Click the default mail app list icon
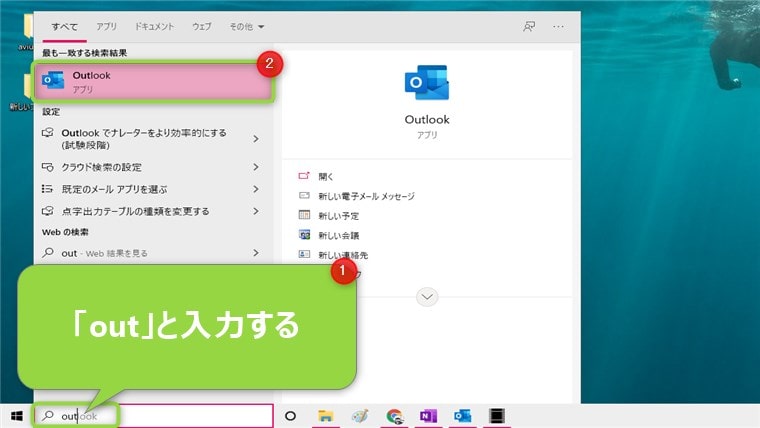Screen dimensions: 760x428 (x=48, y=189)
